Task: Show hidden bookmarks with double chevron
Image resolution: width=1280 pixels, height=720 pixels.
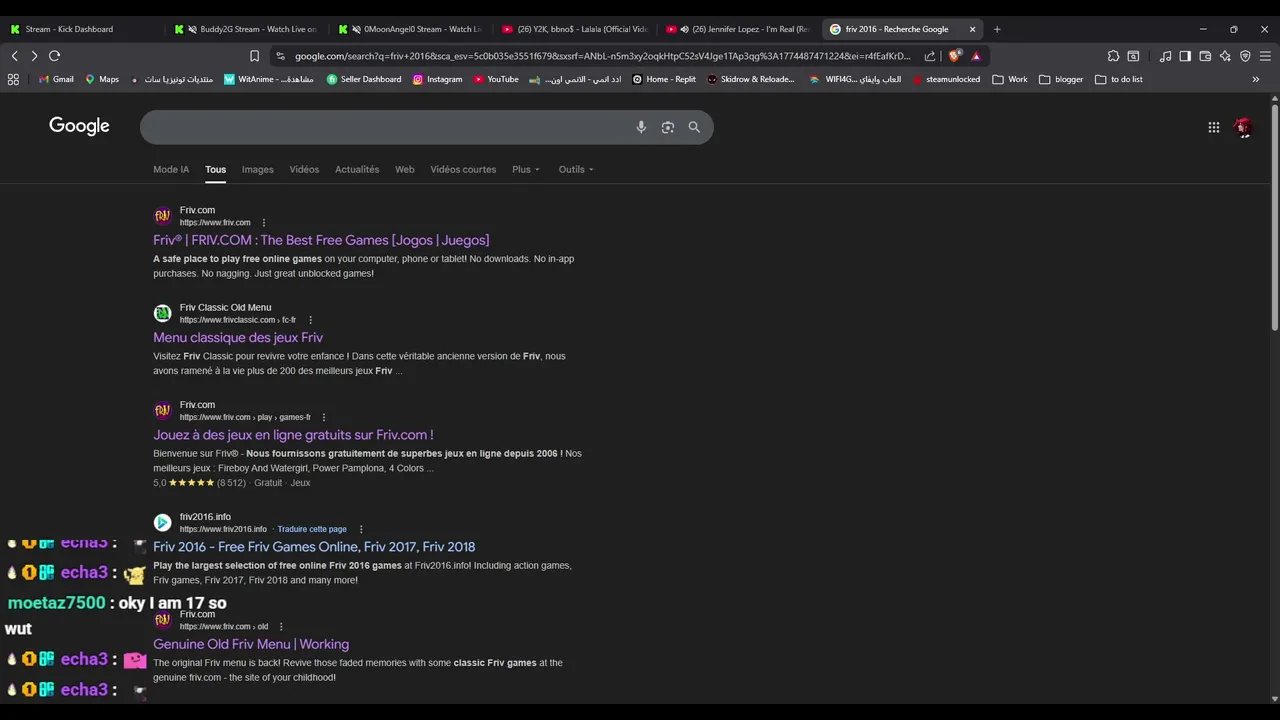Action: tap(1256, 79)
